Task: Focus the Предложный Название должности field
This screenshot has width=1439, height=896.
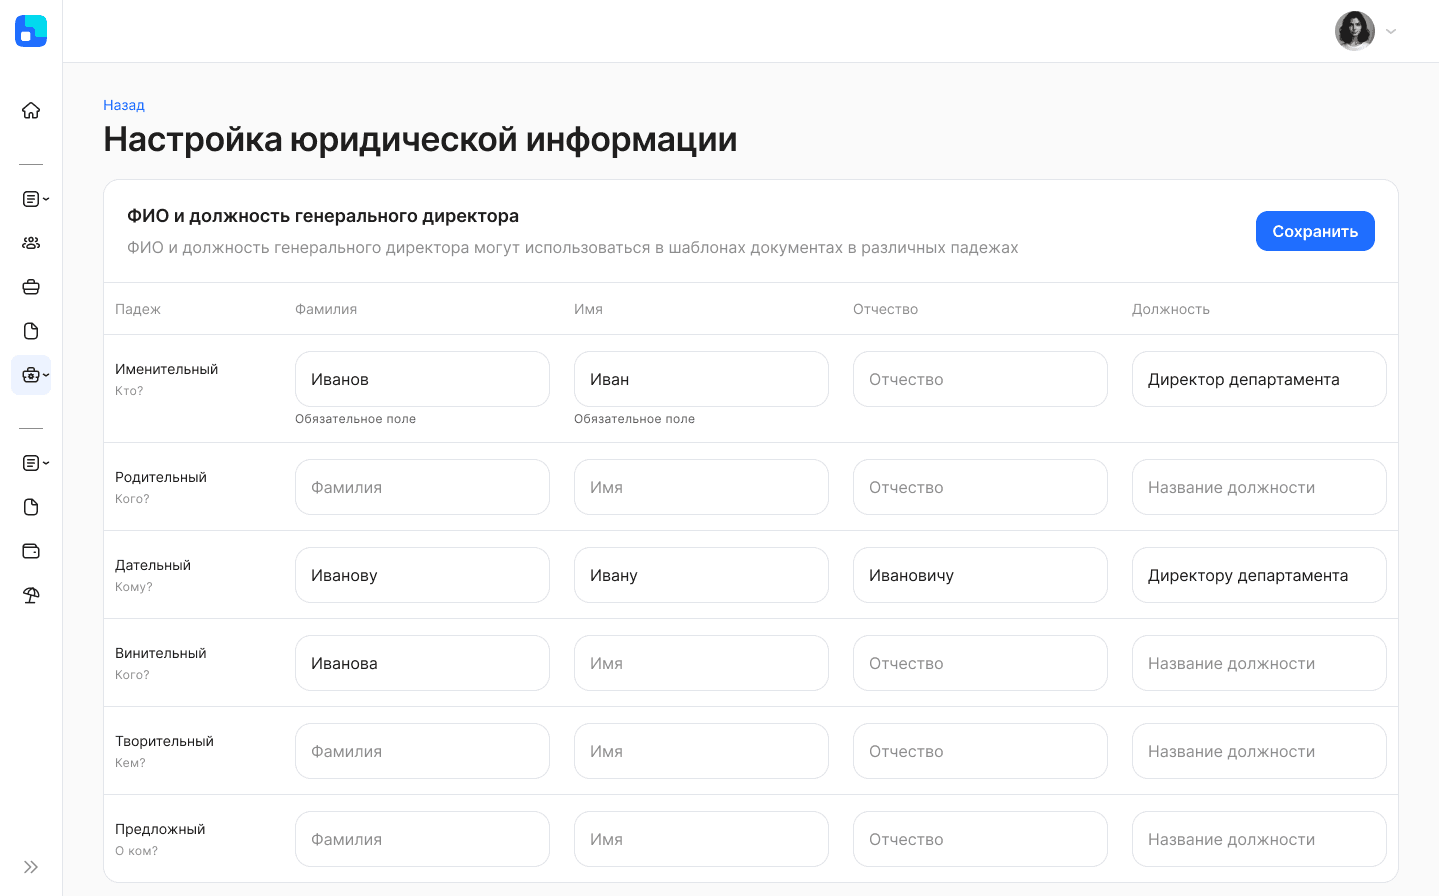Action: [x=1259, y=839]
